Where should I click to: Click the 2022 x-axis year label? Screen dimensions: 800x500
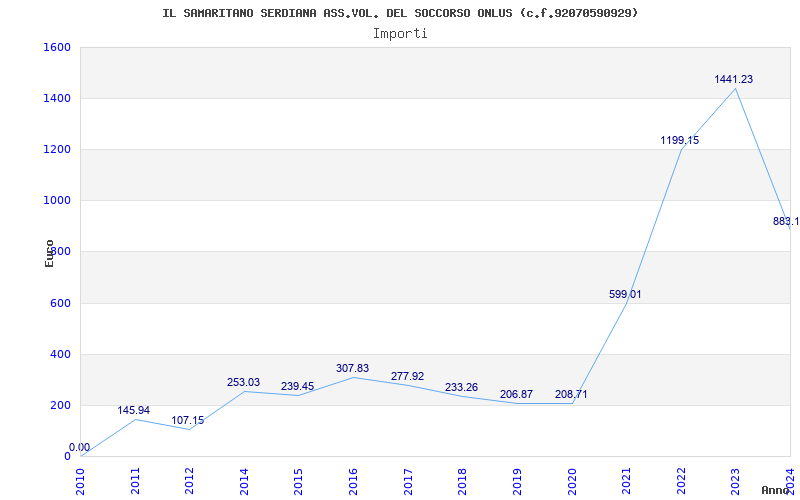[681, 481]
